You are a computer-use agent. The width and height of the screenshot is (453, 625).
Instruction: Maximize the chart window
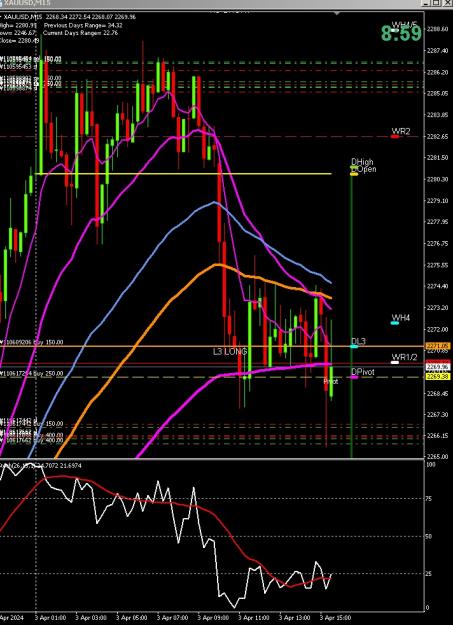click(437, 3)
